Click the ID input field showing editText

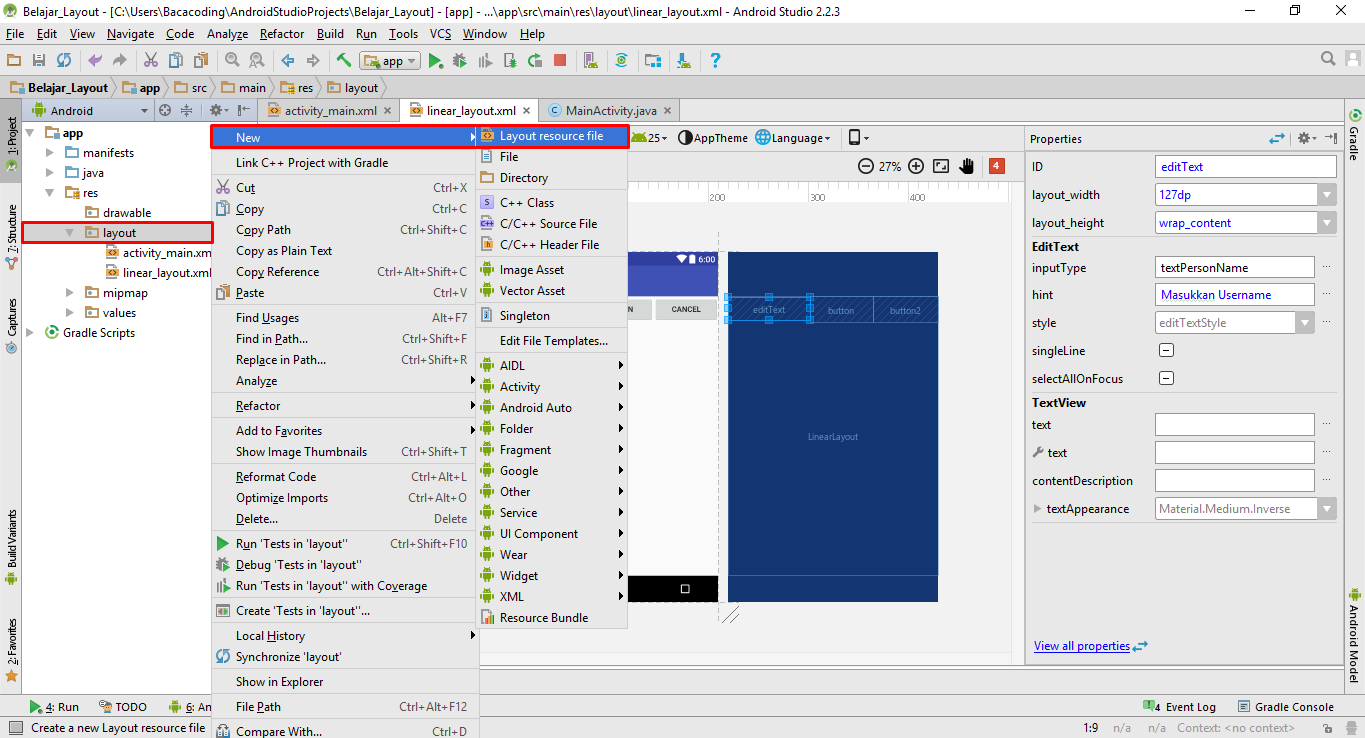pos(1245,166)
